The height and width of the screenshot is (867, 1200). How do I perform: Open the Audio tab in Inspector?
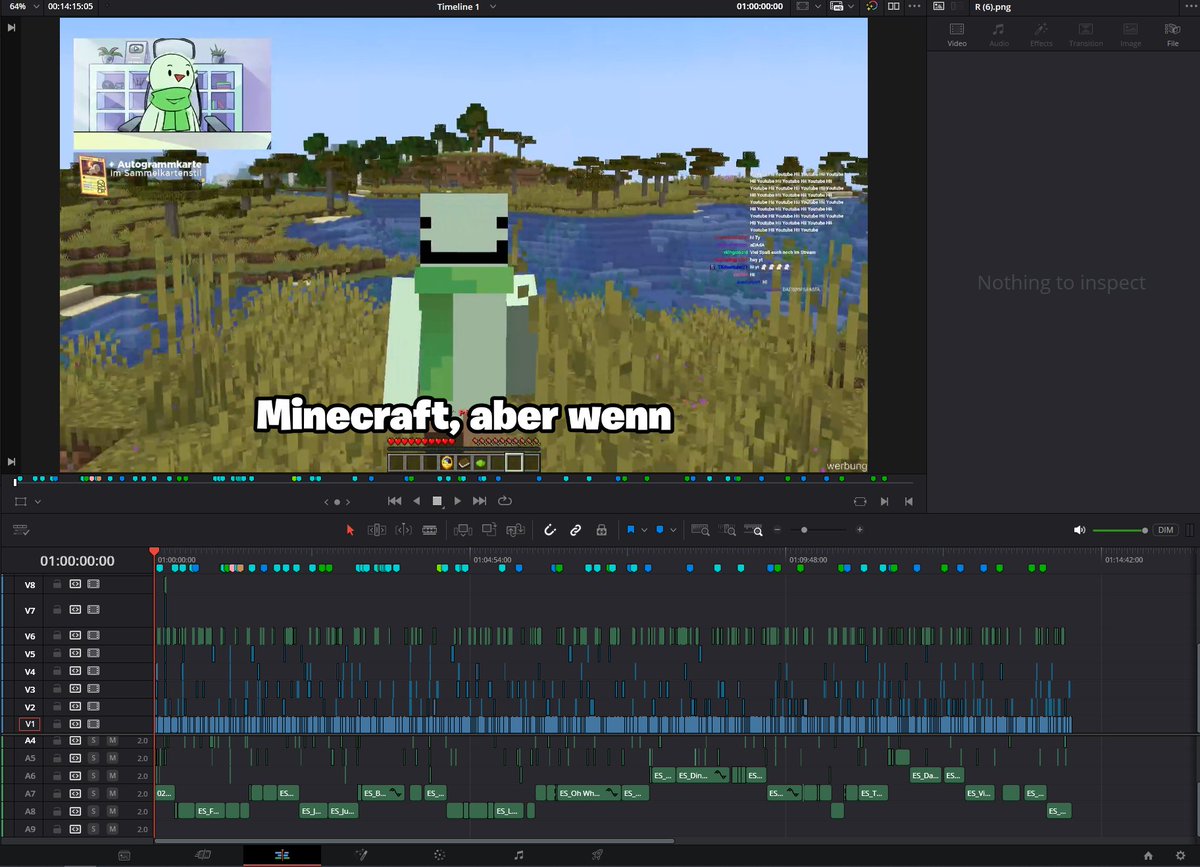[999, 35]
